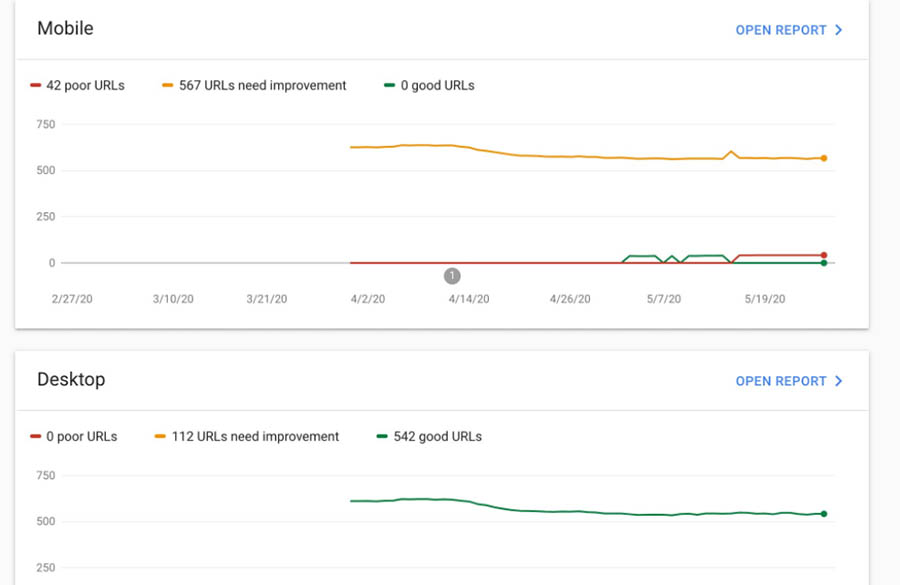
Task: Click the green line bump near 5/7/20
Action: 641,256
